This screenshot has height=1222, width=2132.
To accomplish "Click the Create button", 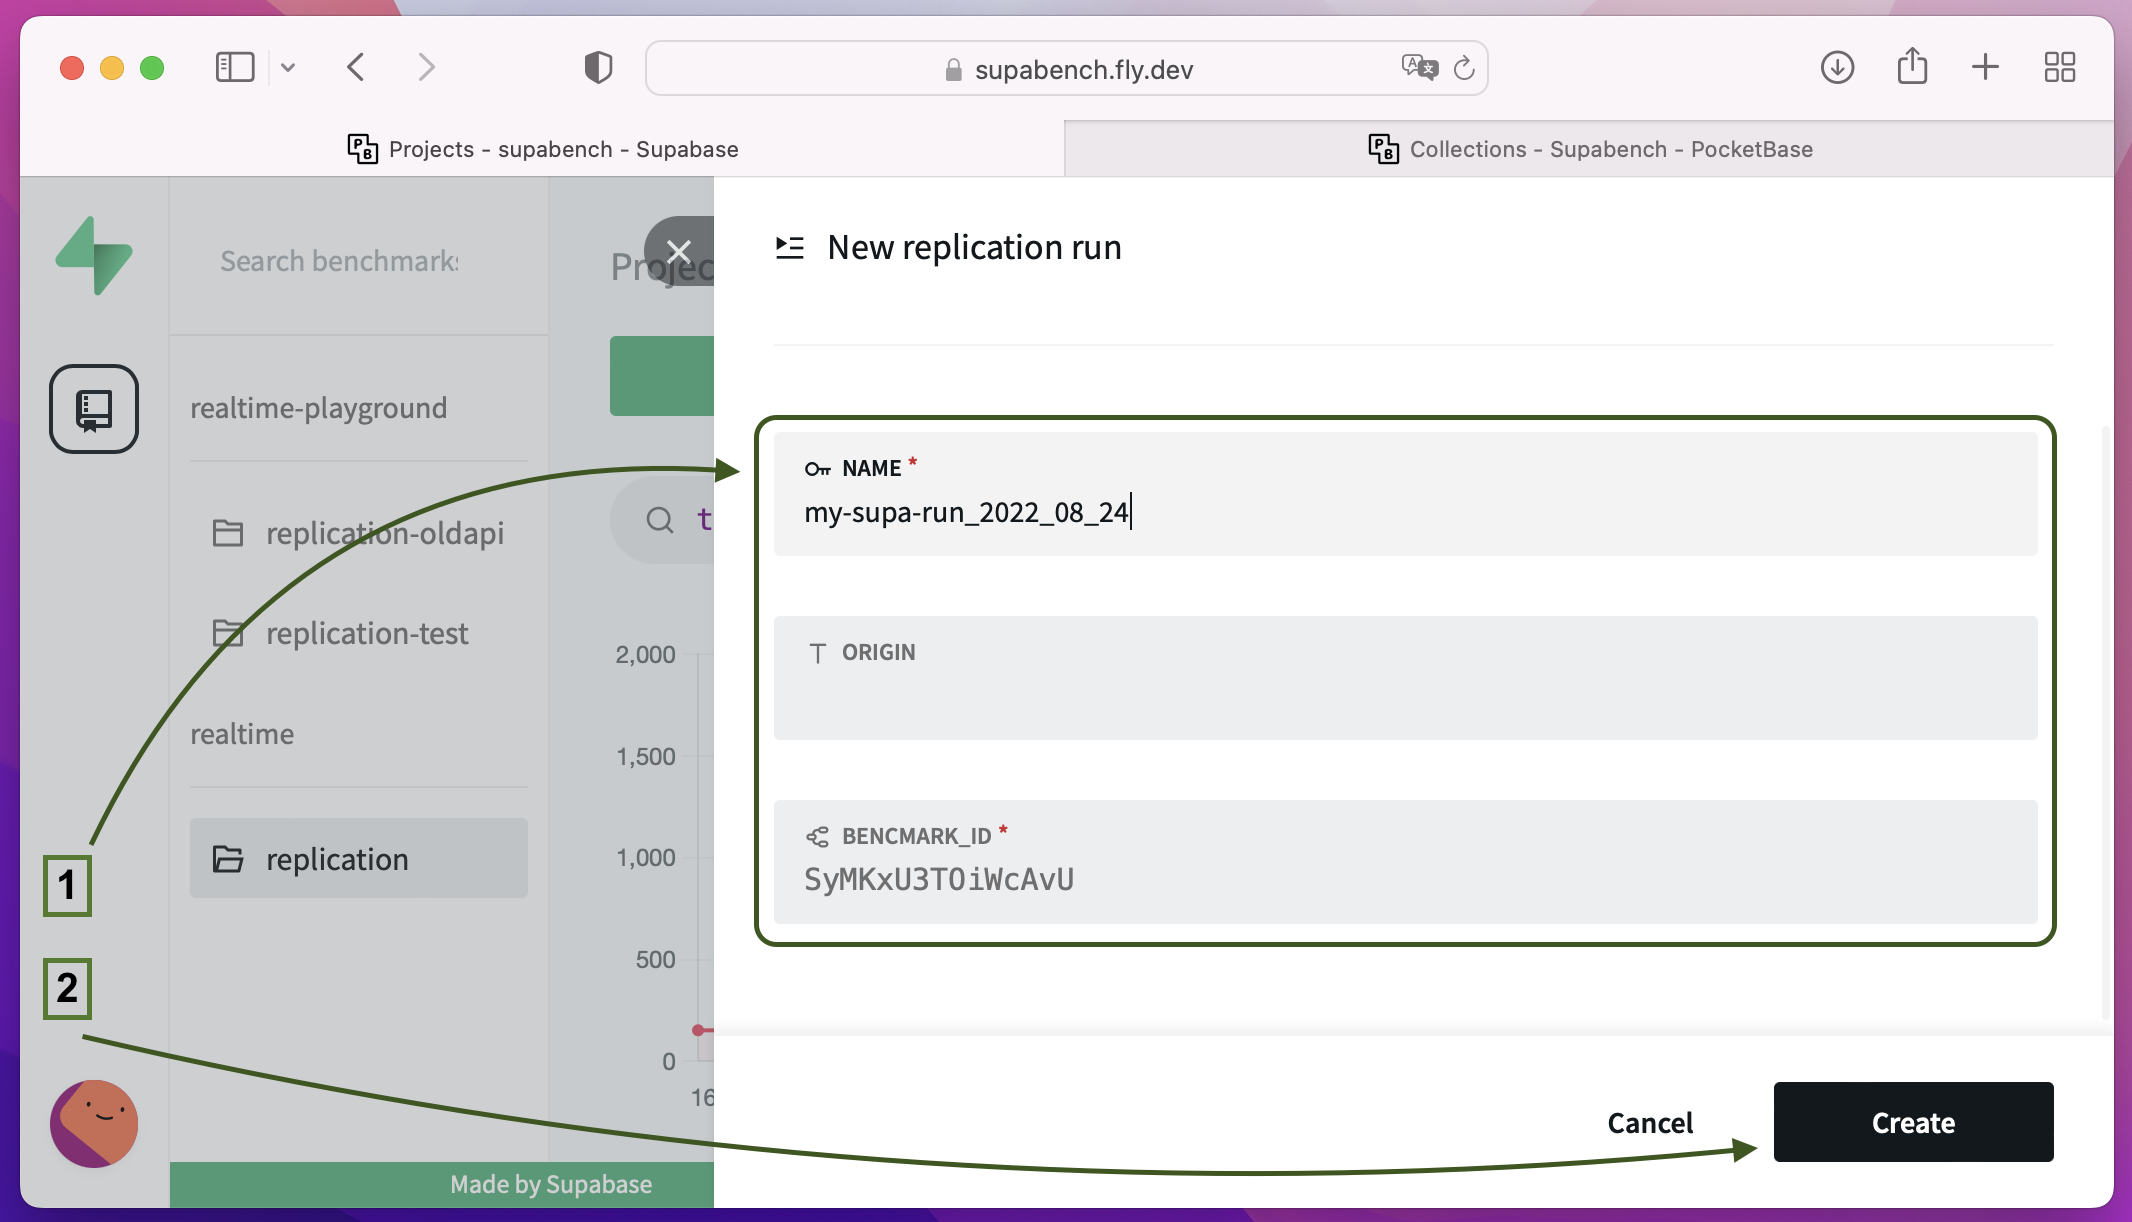I will [x=1913, y=1122].
